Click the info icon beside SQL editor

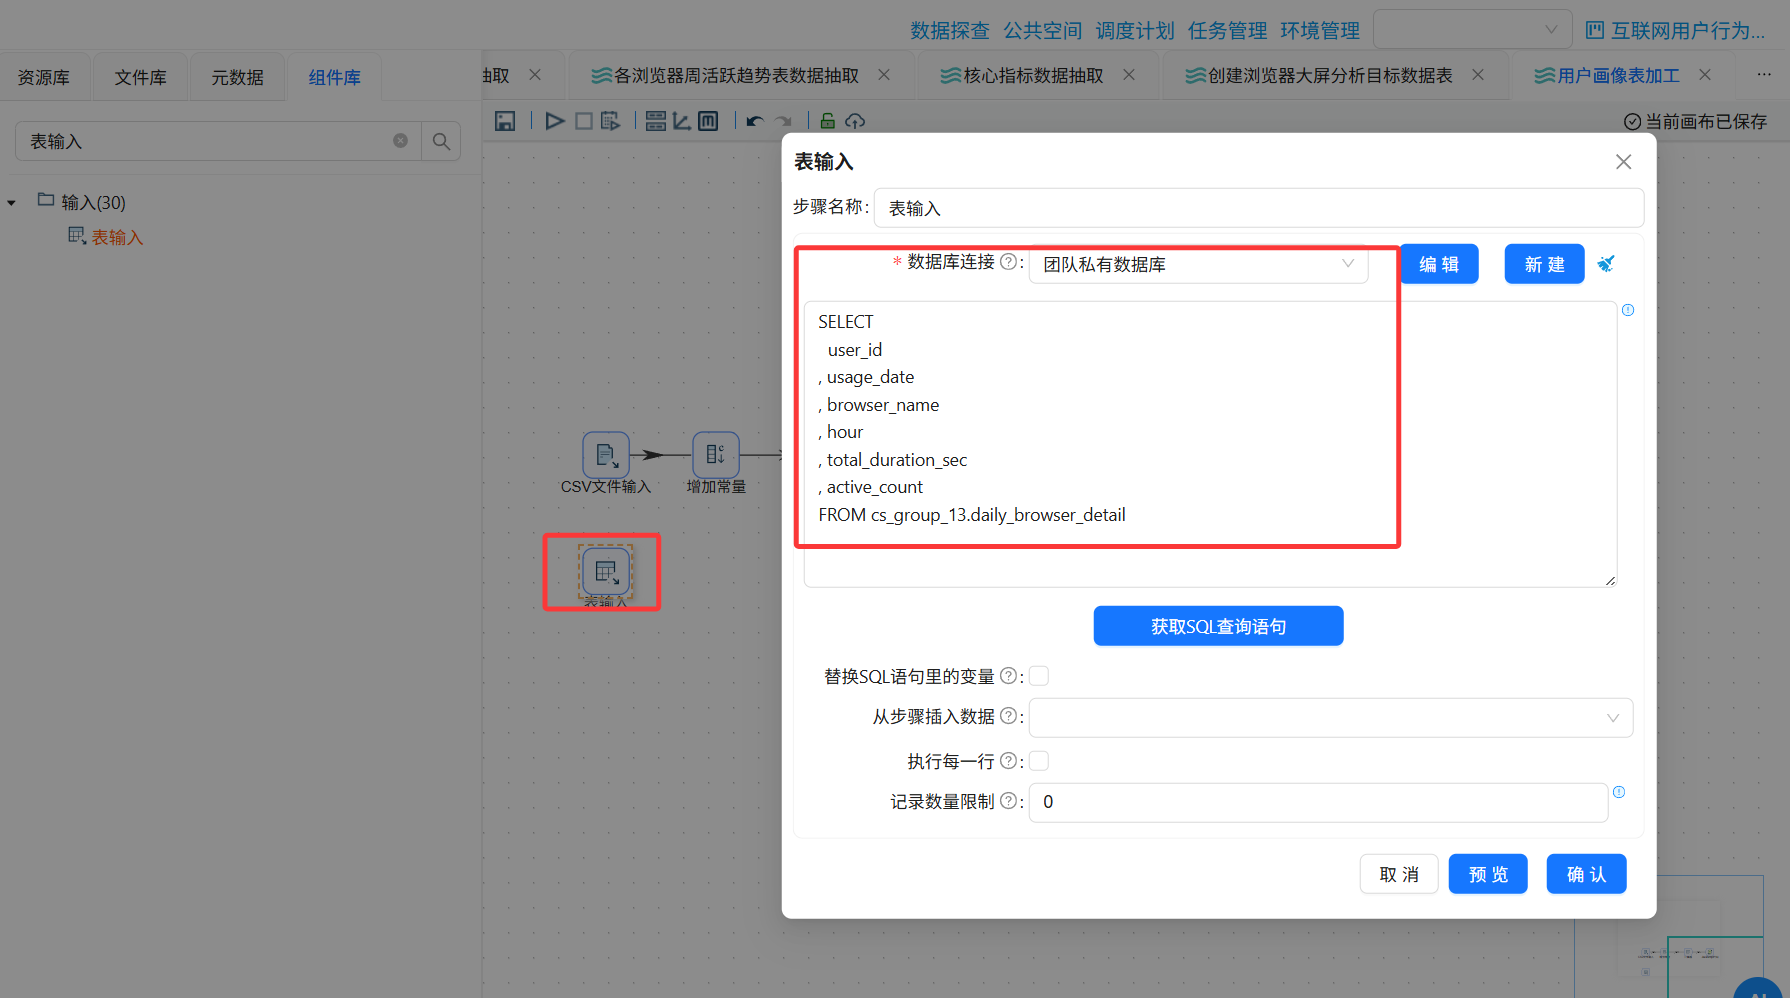(x=1628, y=310)
